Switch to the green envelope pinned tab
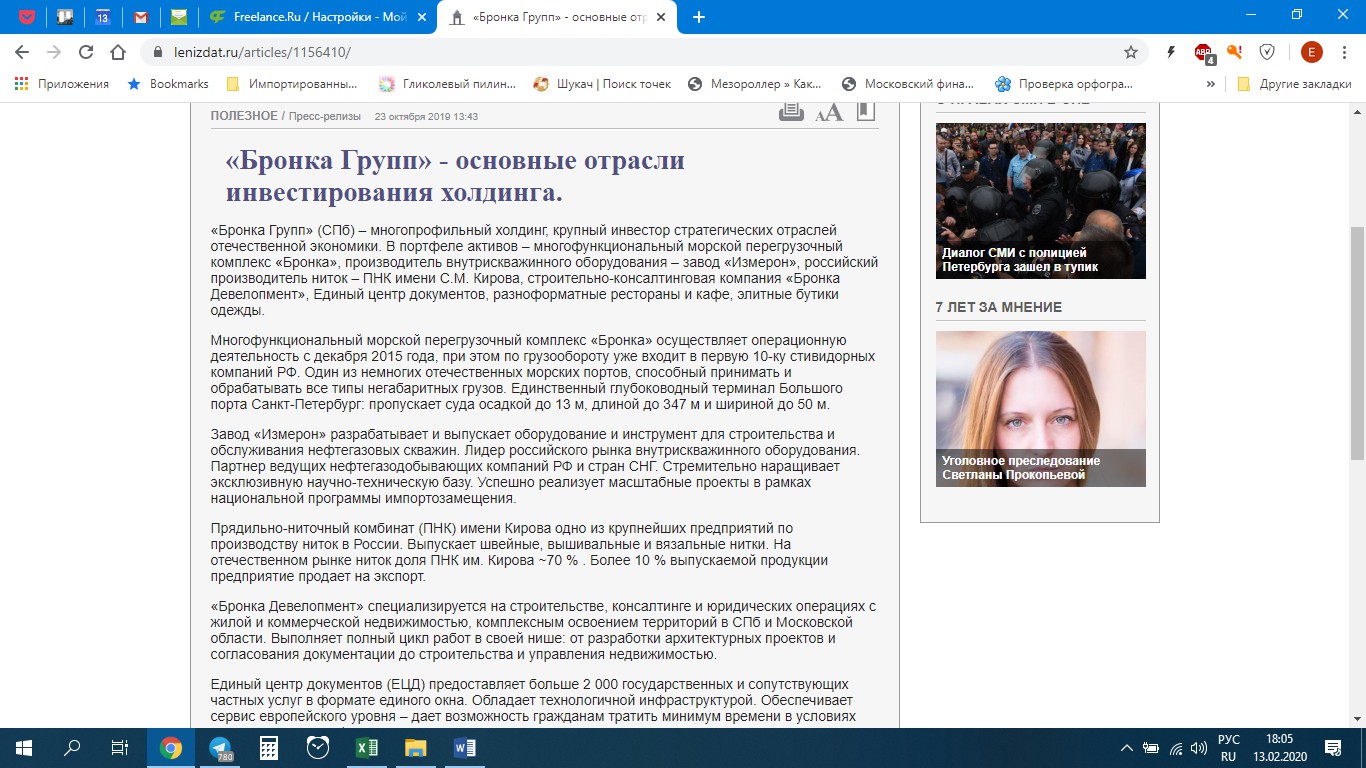1366x768 pixels. [x=179, y=17]
